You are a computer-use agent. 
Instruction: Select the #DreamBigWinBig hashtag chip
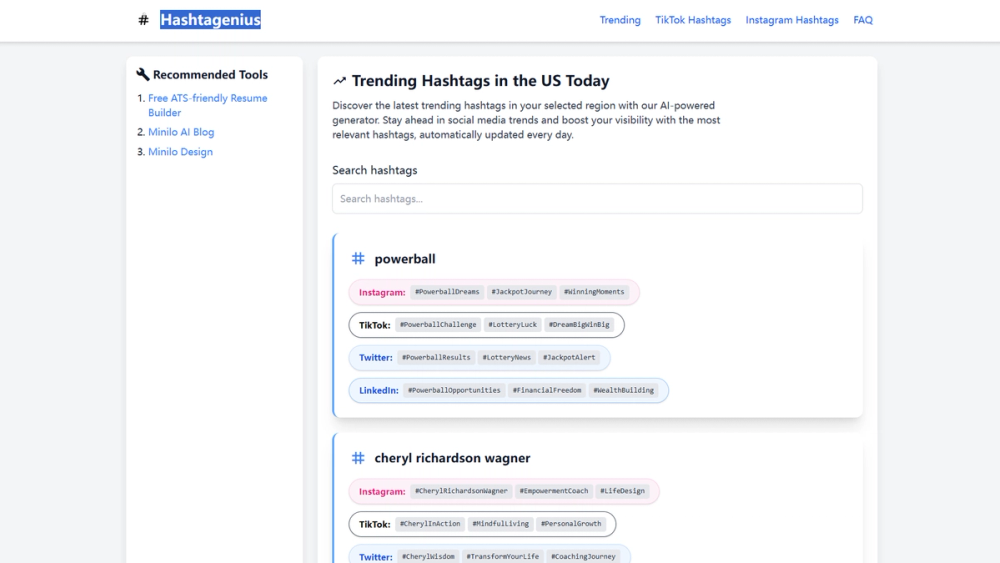click(x=579, y=325)
